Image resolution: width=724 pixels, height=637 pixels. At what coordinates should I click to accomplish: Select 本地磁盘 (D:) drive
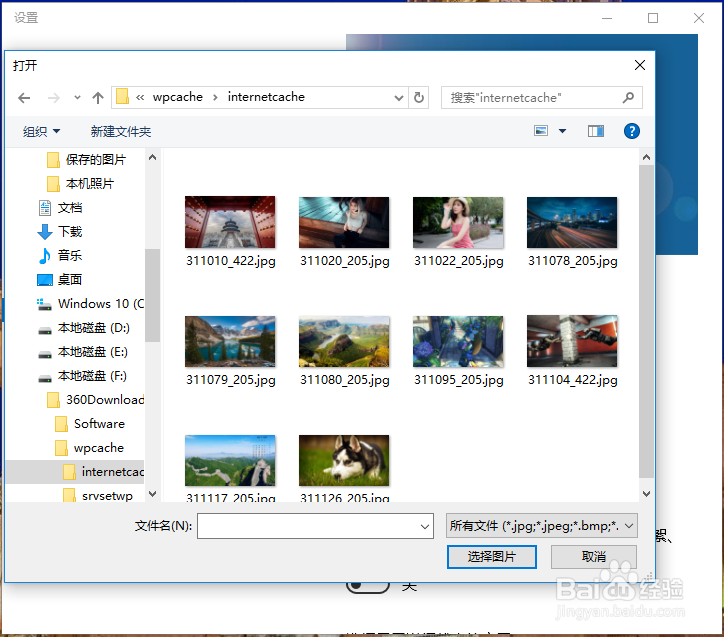coord(84,328)
